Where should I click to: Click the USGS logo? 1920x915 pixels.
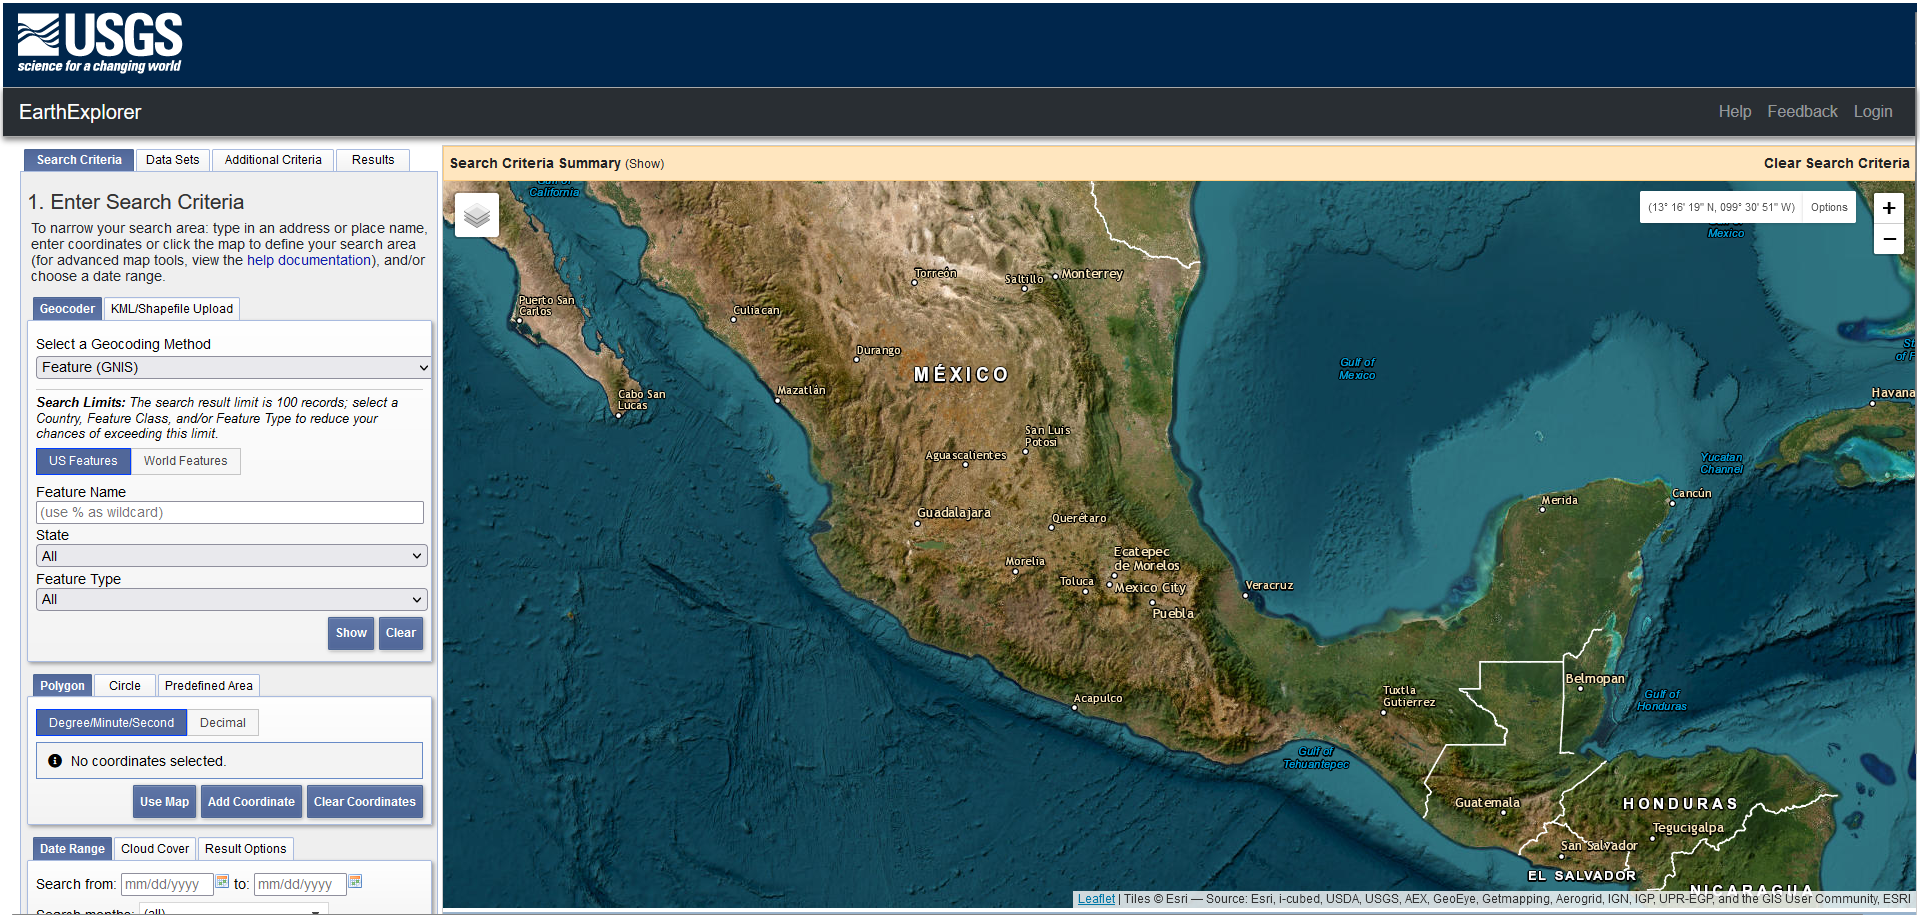click(x=100, y=43)
